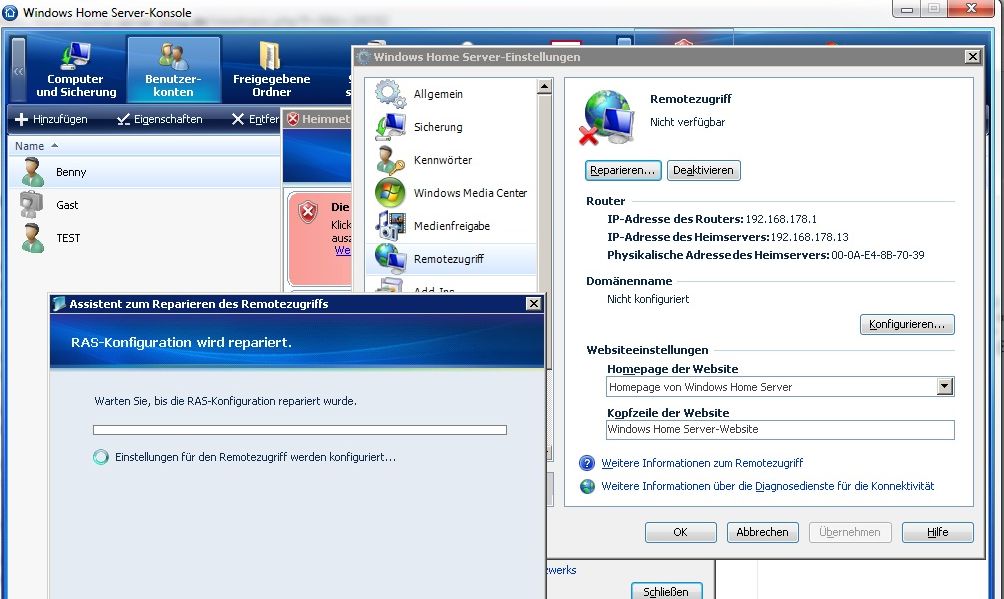Image resolution: width=1004 pixels, height=599 pixels.
Task: Click the user name TEST
Action: point(69,238)
